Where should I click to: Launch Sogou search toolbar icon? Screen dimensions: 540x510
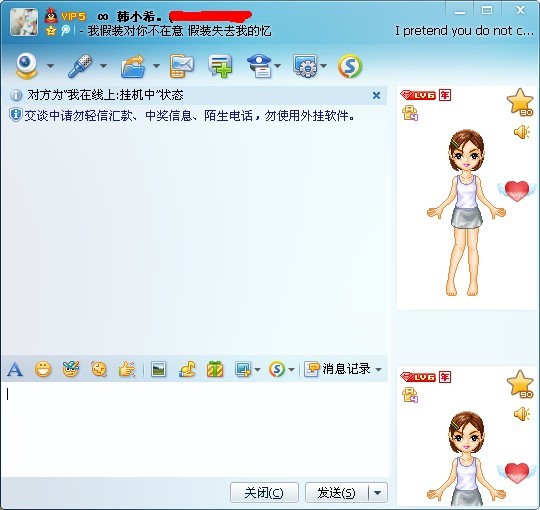350,66
